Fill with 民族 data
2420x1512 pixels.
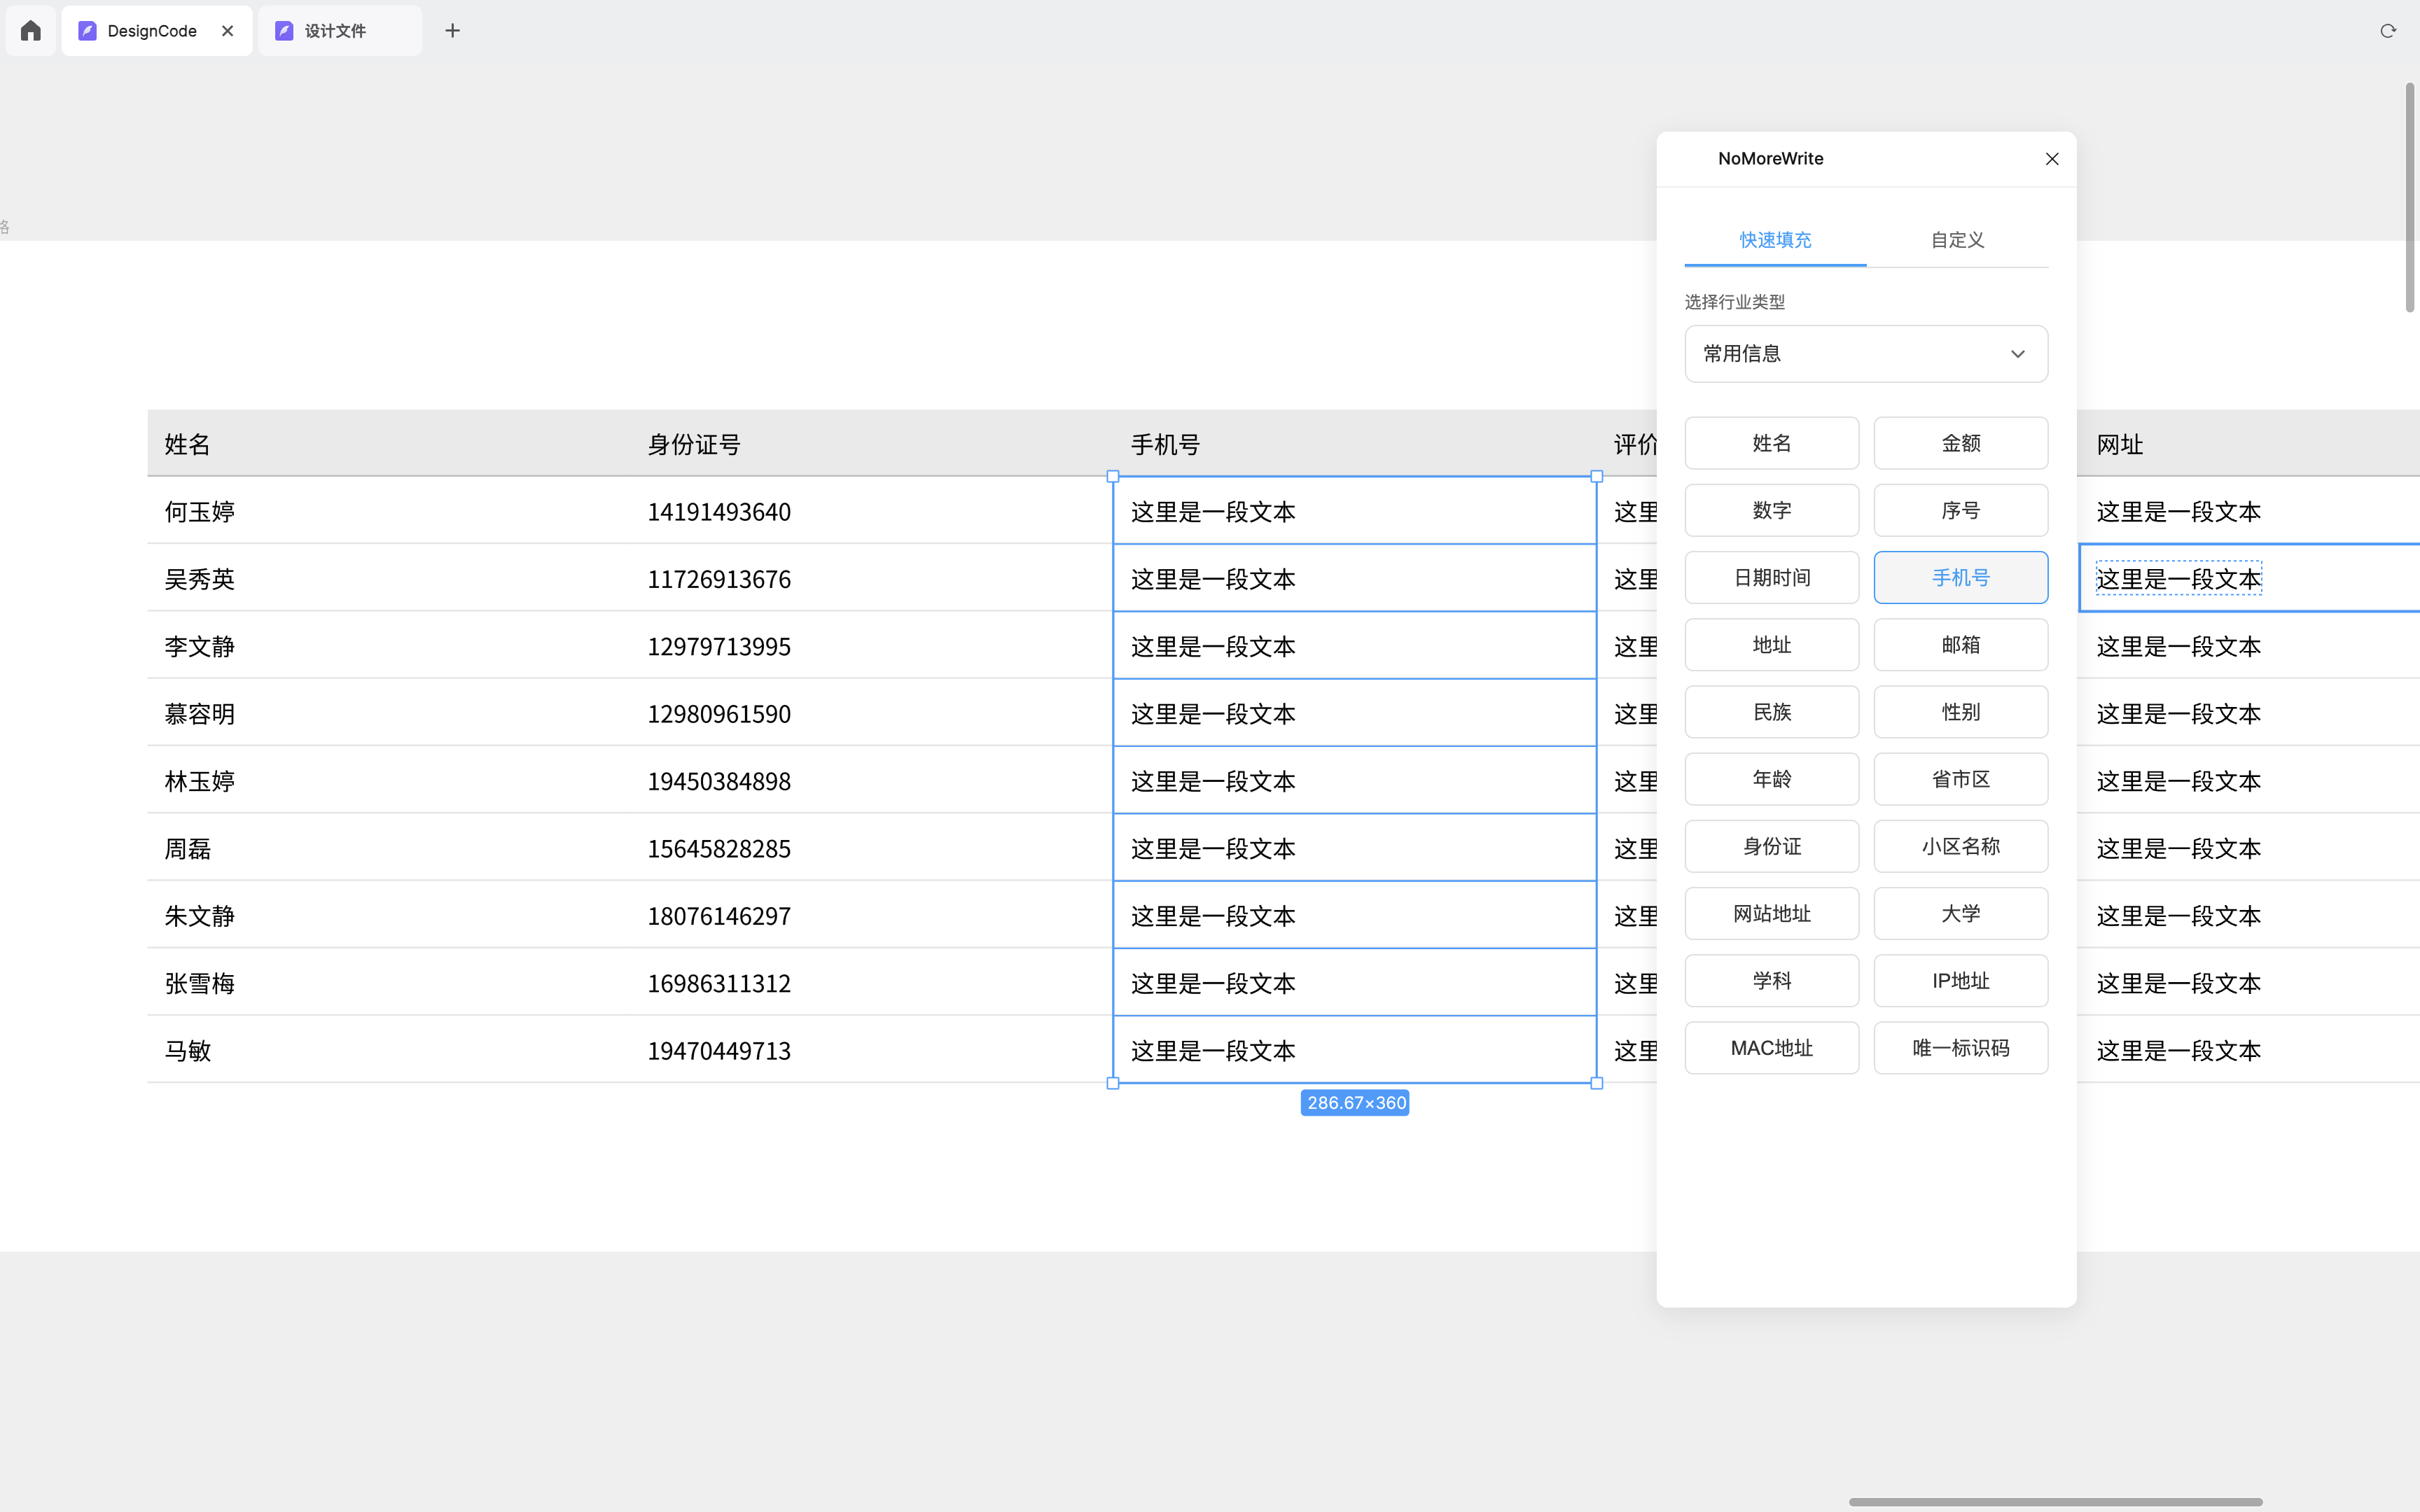point(1771,712)
